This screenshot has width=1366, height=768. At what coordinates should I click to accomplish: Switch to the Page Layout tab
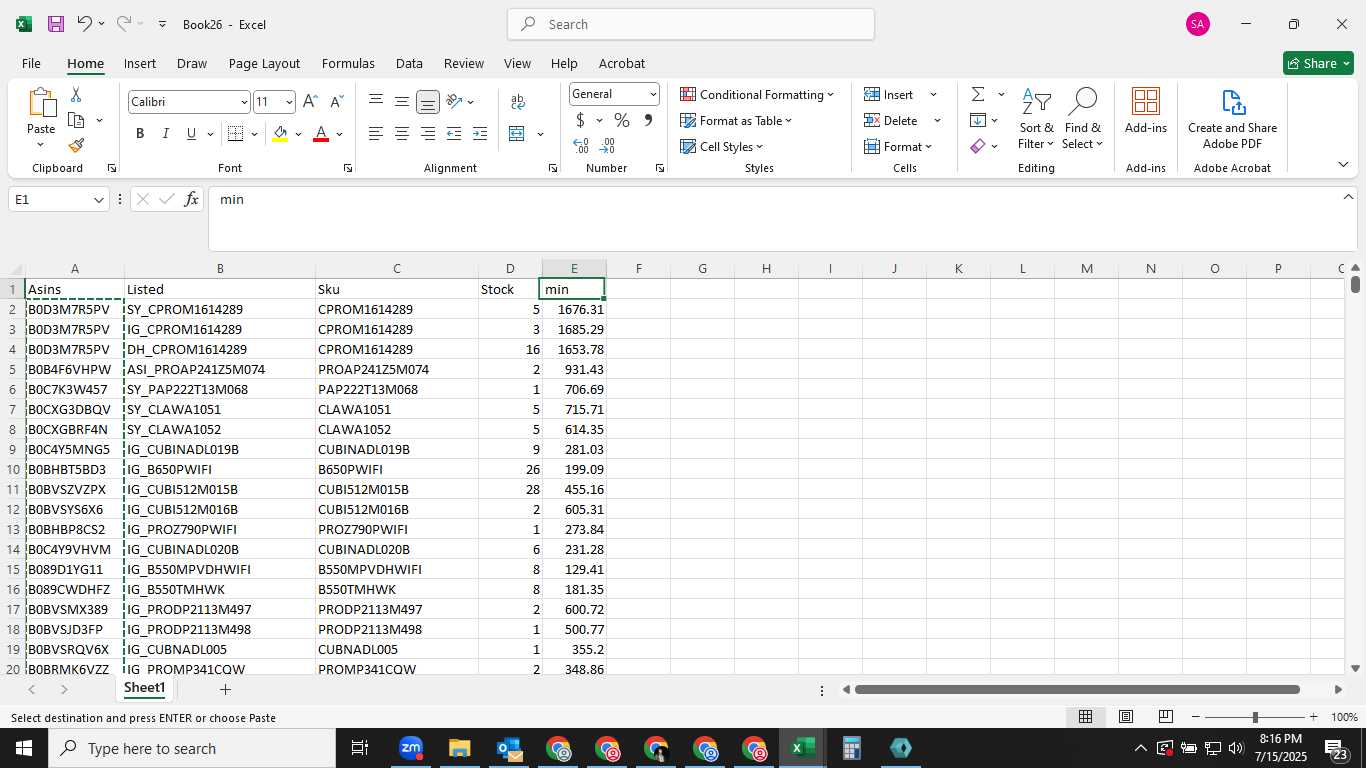(x=264, y=63)
